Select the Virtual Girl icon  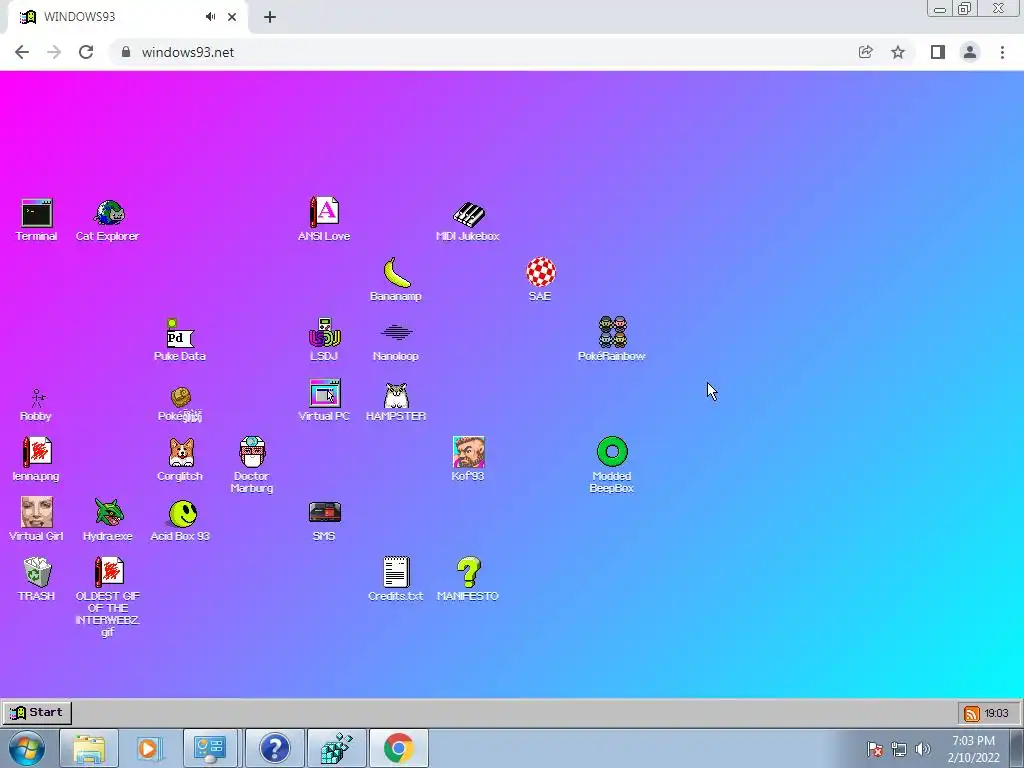point(37,519)
